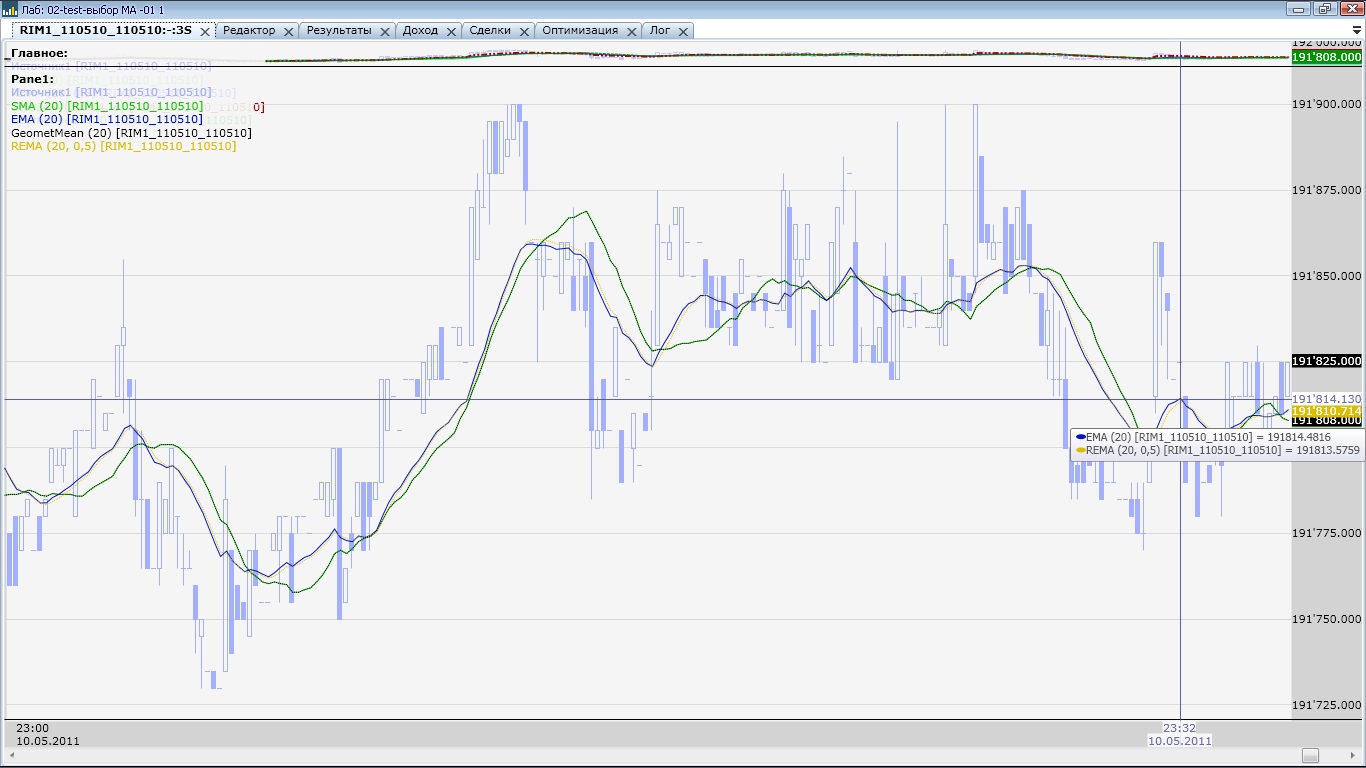The image size is (1366, 768).
Task: Close the Лог tab
Action: [x=683, y=31]
